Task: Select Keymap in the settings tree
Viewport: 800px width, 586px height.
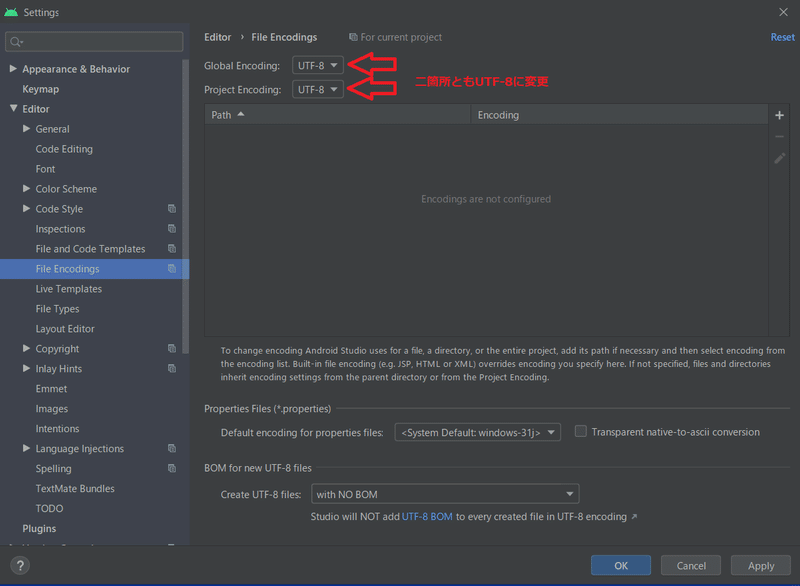Action: coord(41,89)
